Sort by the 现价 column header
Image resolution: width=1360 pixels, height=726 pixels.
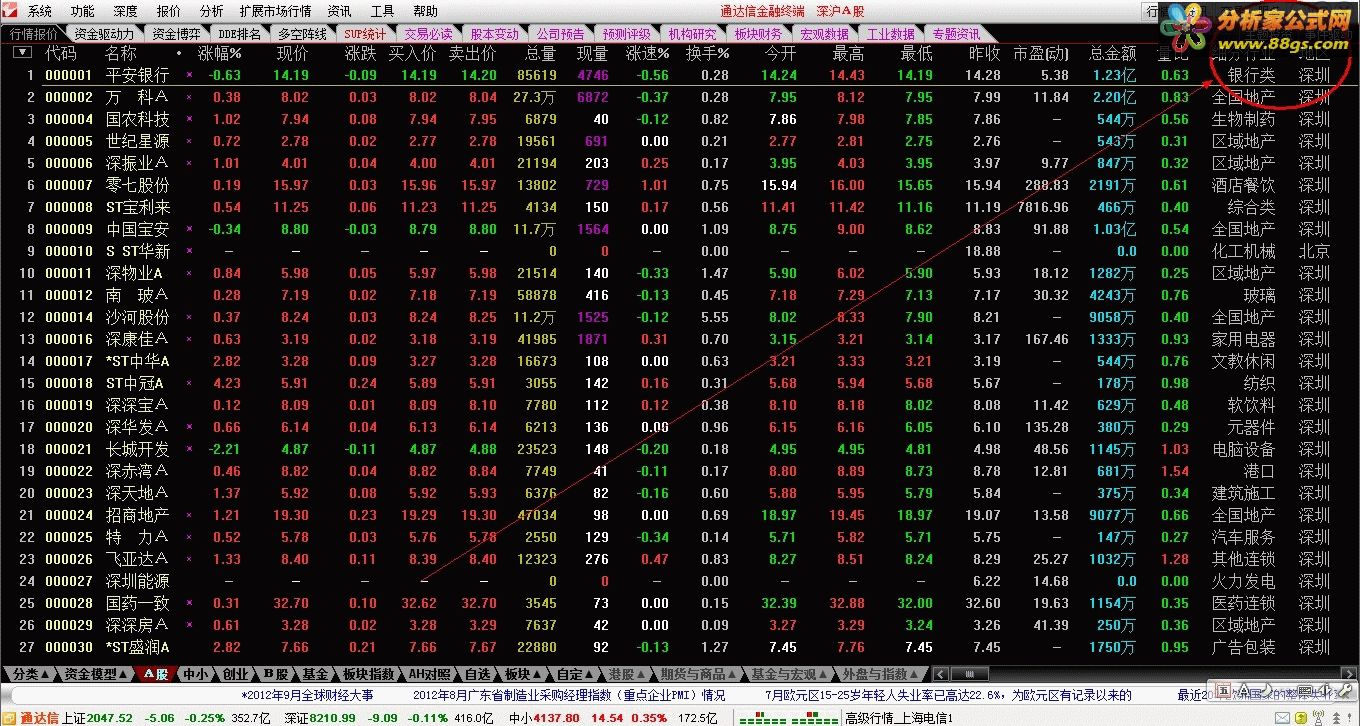[x=292, y=53]
